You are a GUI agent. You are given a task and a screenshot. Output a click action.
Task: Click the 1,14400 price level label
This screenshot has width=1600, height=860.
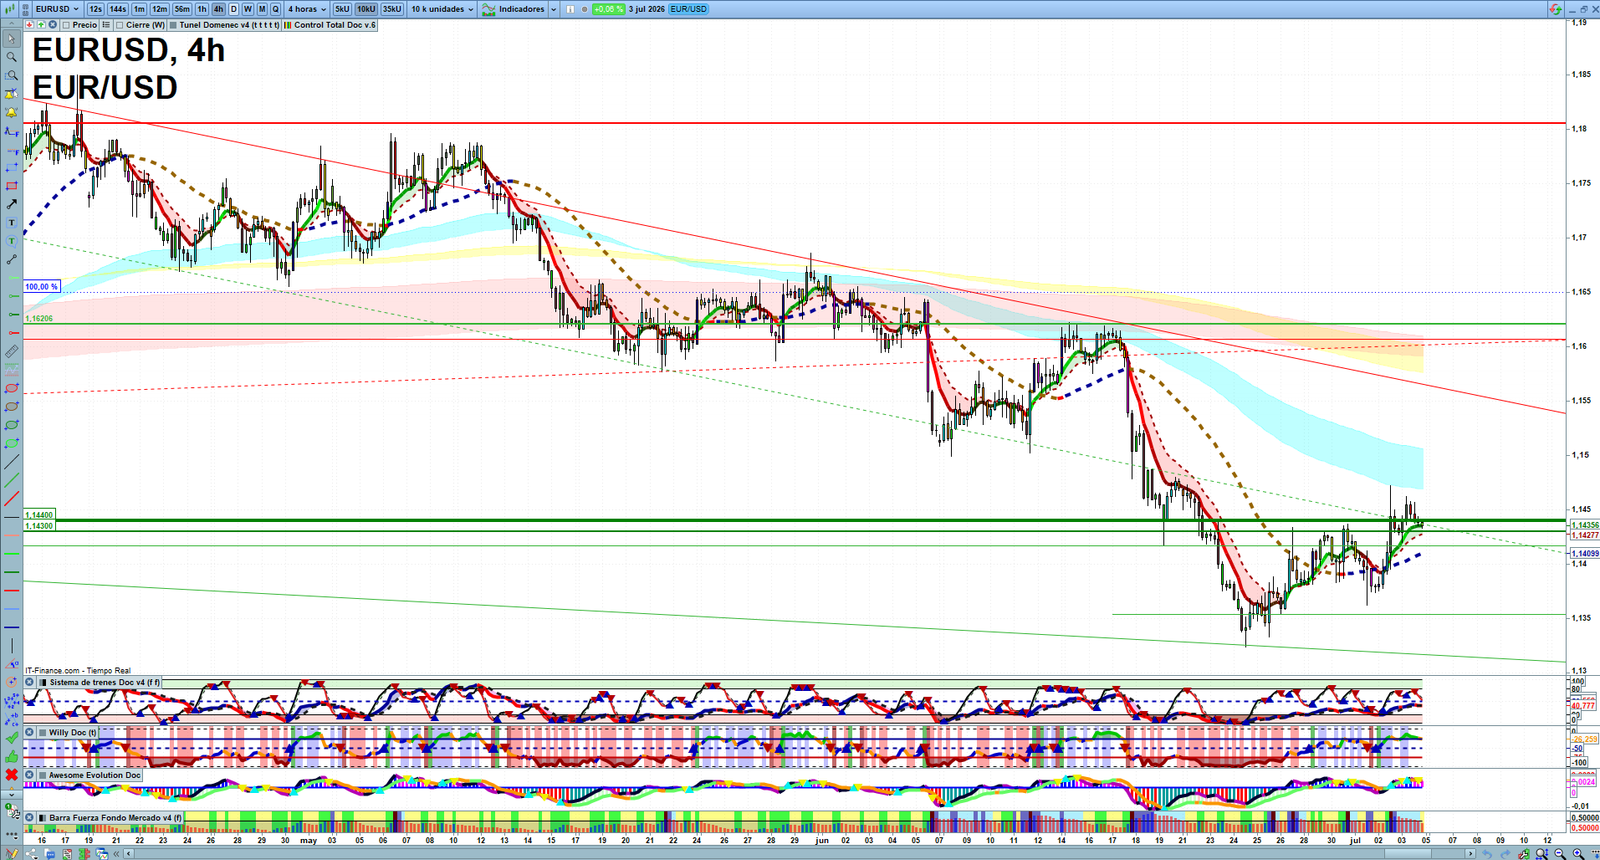40,515
